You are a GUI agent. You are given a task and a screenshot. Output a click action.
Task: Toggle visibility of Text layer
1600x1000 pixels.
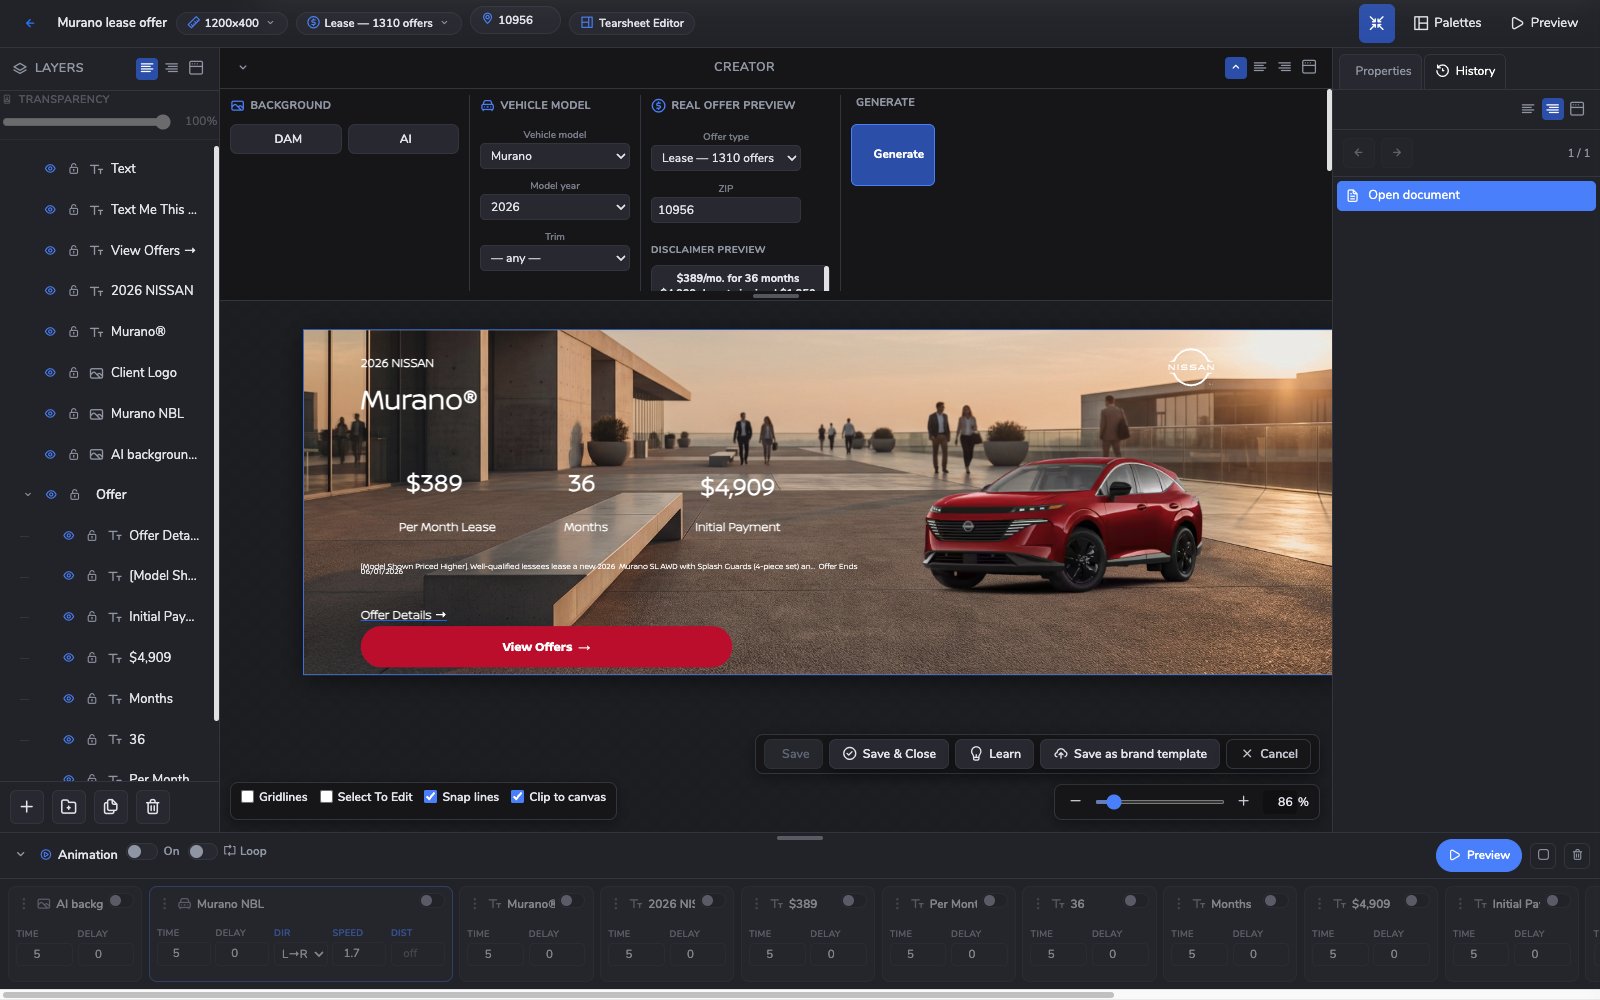[50, 169]
